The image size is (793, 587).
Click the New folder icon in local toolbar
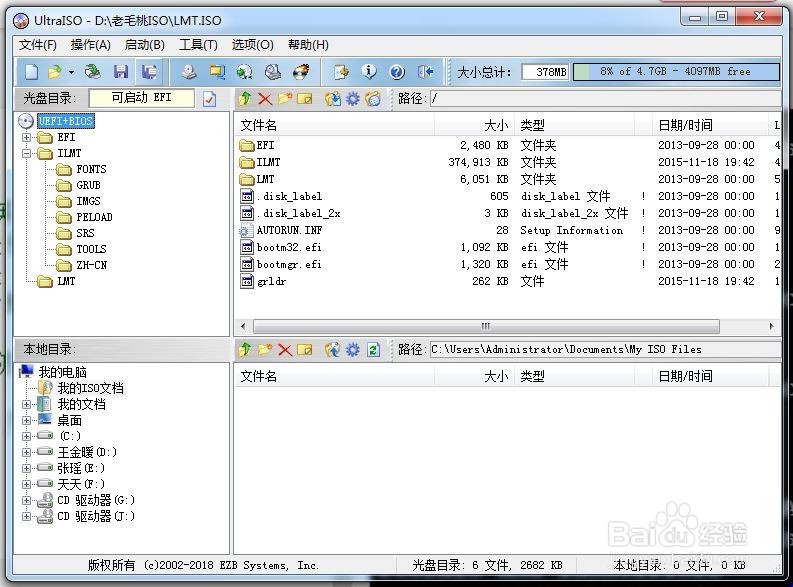tap(265, 349)
